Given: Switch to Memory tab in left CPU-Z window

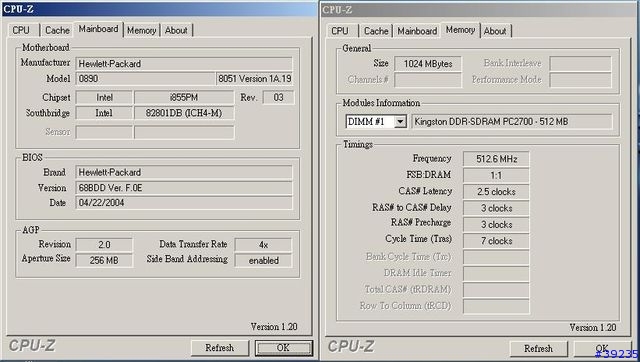Looking at the screenshot, I should (x=141, y=30).
